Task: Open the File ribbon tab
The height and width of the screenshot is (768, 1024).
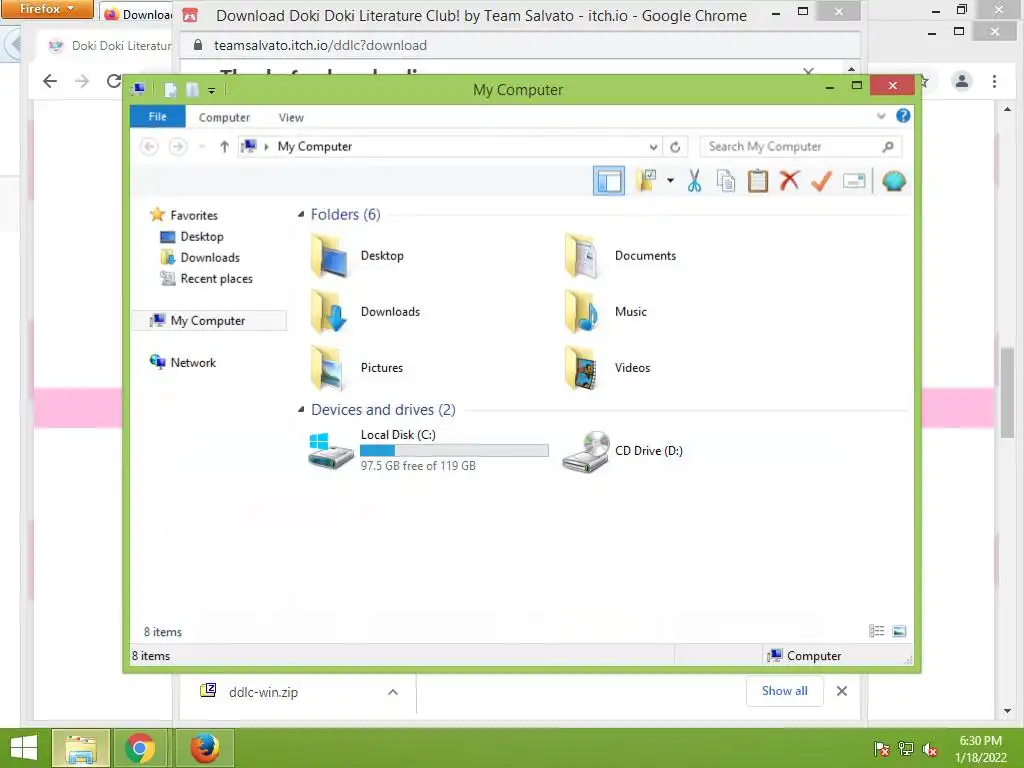Action: 157,117
